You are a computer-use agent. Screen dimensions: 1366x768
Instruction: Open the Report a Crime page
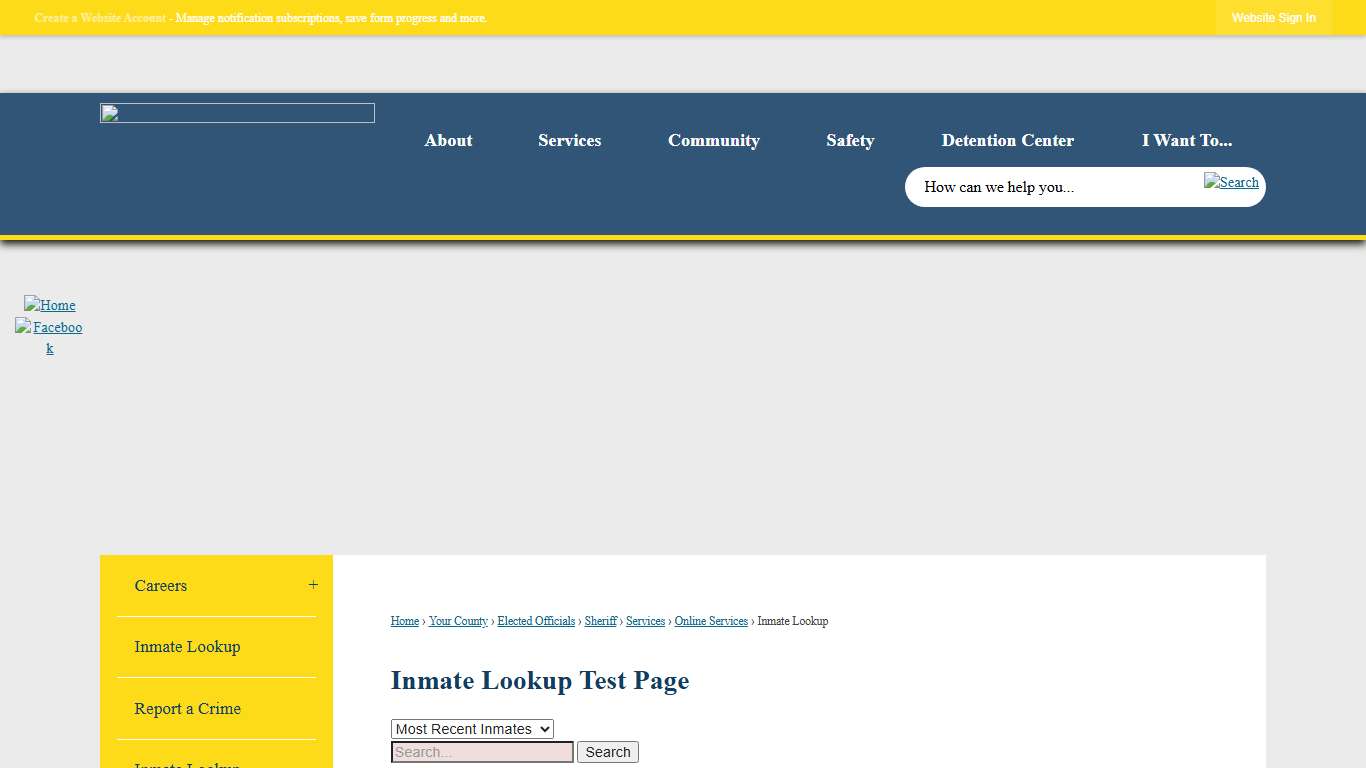pos(187,709)
